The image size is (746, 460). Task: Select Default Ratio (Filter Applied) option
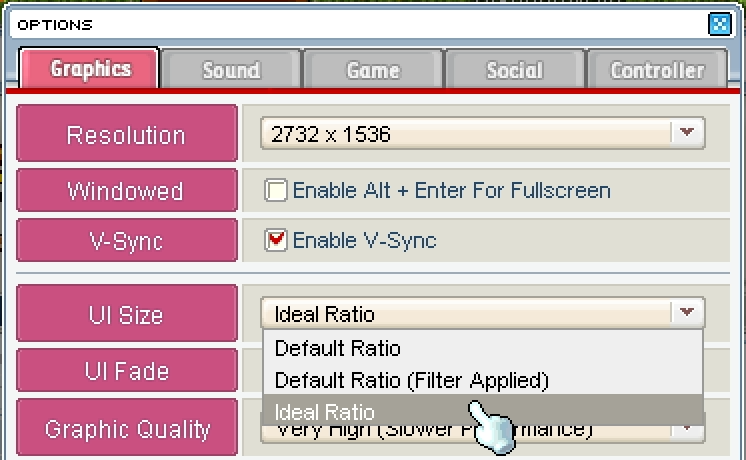[x=482, y=380]
